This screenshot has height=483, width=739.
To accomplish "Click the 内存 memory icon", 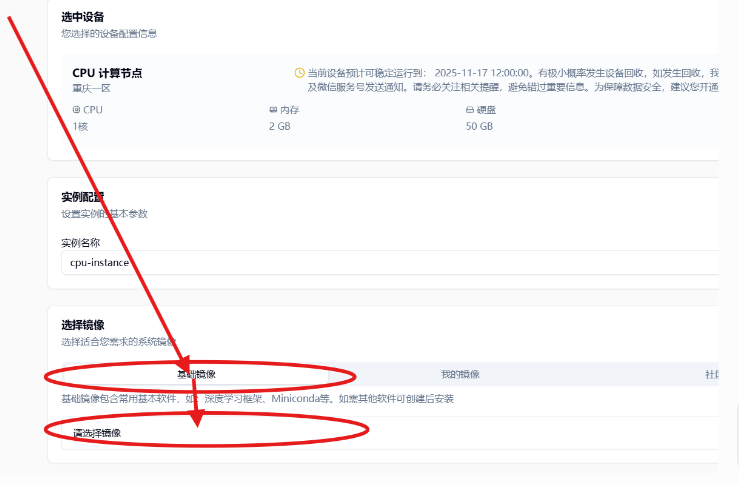I will (x=273, y=110).
